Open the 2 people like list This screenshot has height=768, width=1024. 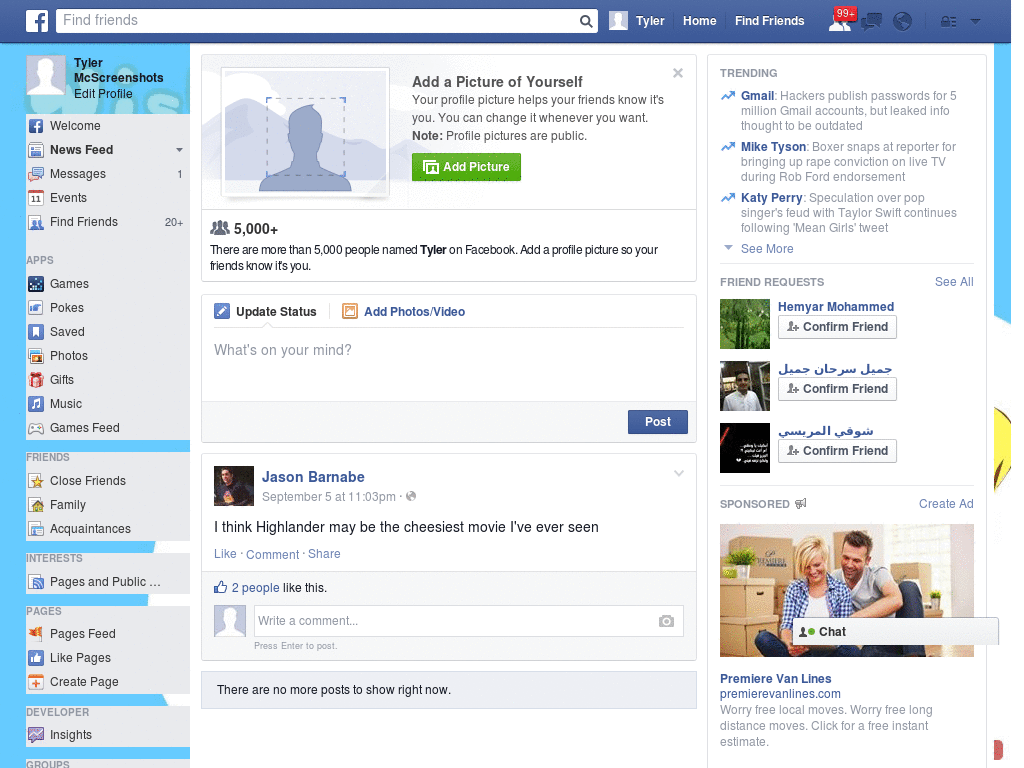[255, 588]
